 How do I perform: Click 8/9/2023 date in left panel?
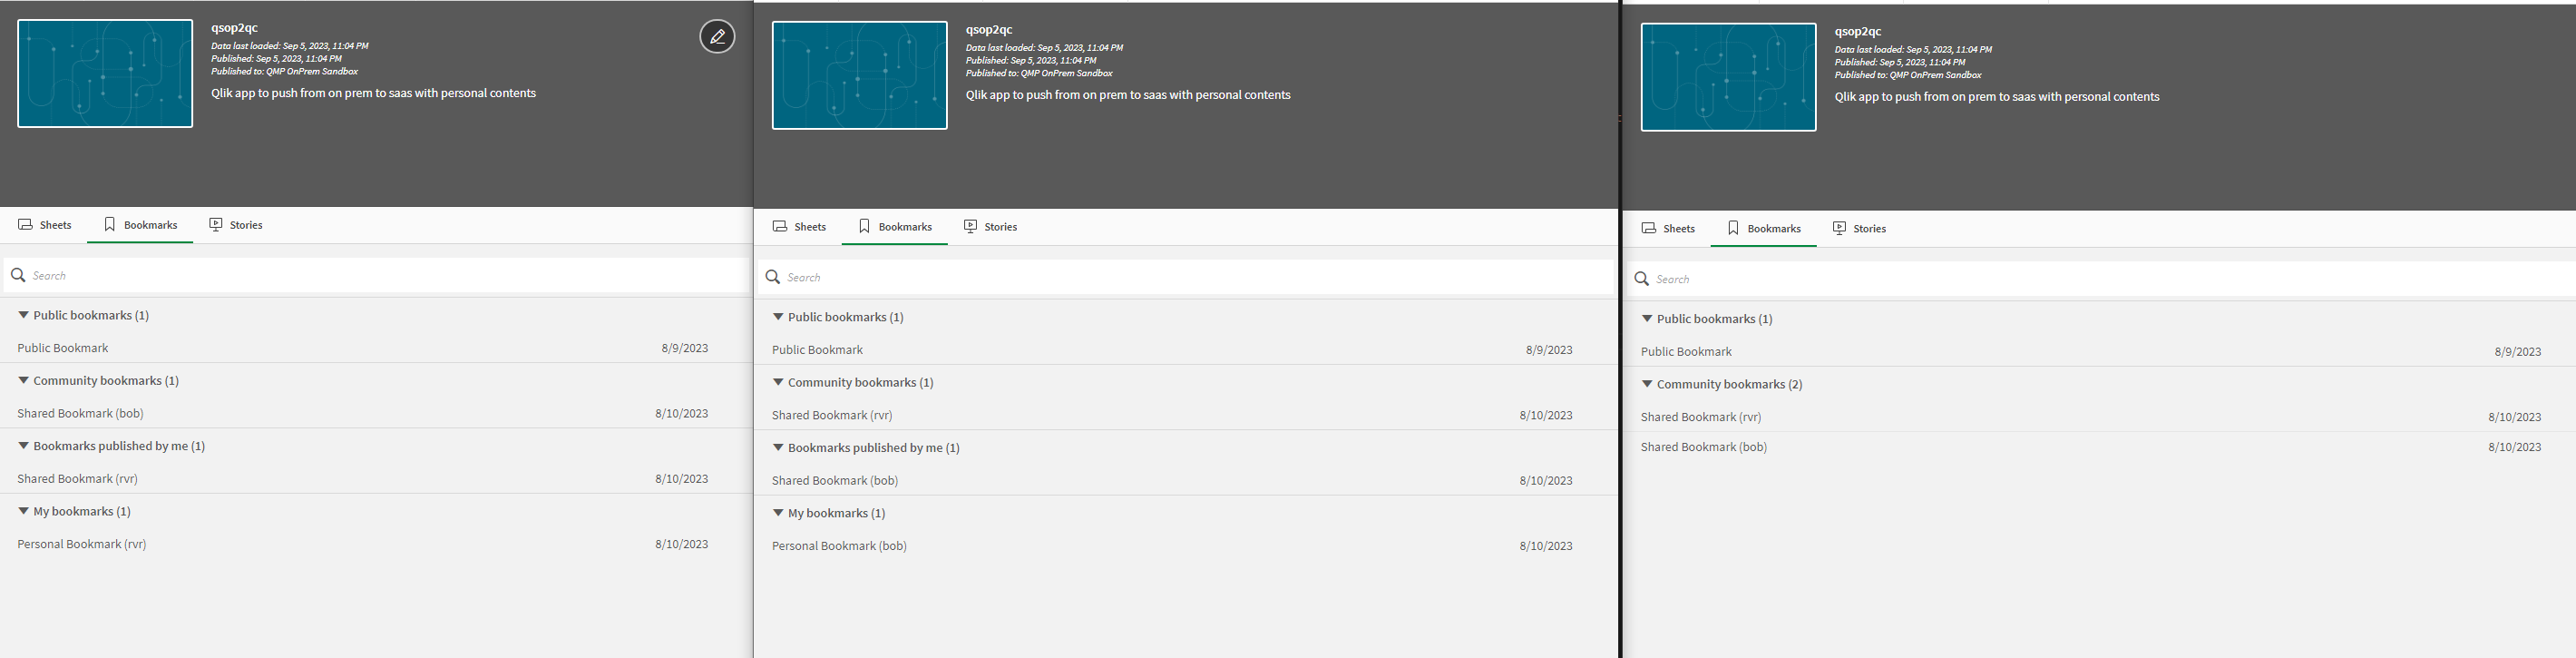coord(685,348)
